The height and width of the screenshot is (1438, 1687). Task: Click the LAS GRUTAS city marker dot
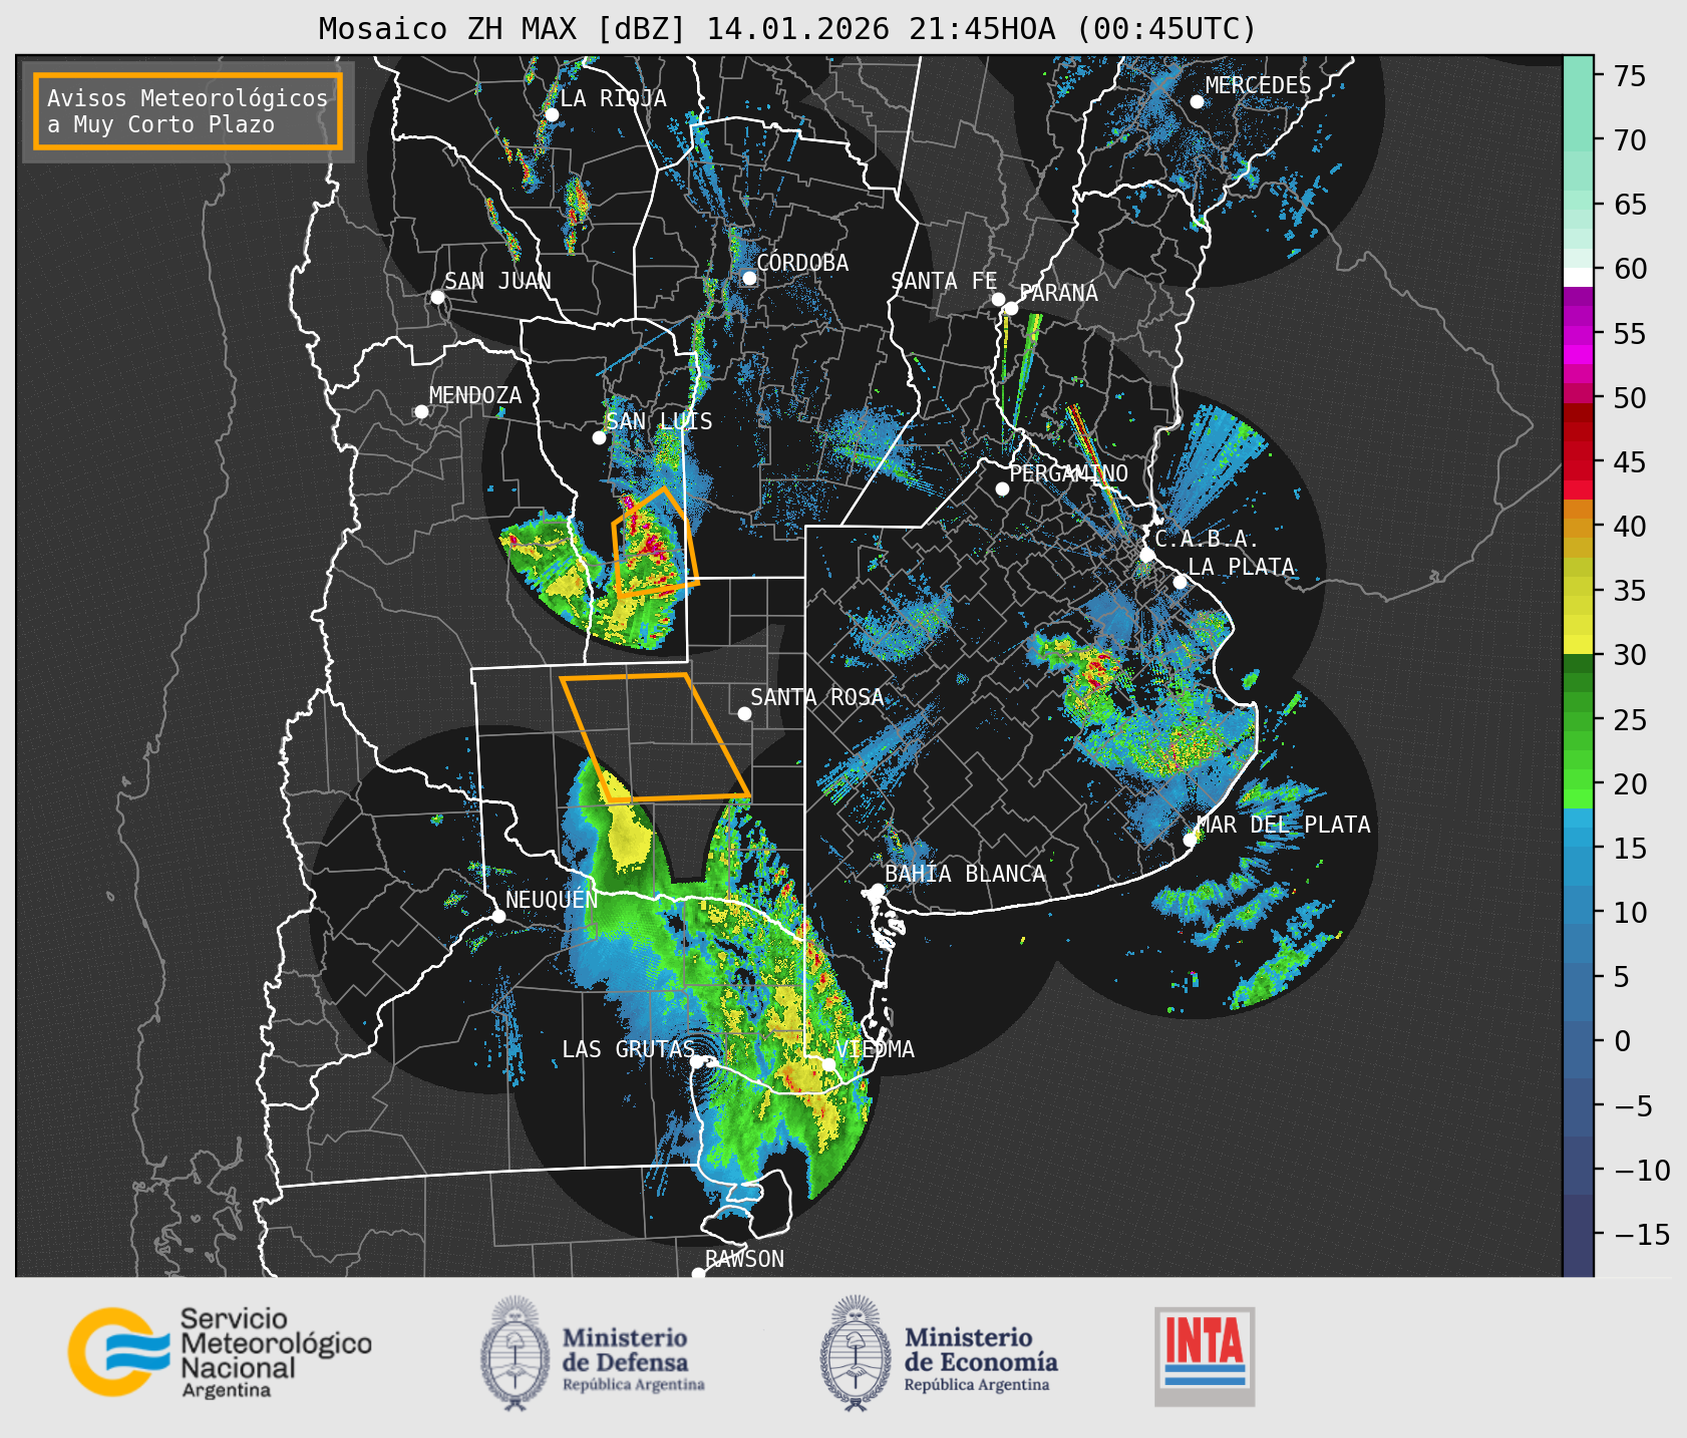click(697, 1062)
